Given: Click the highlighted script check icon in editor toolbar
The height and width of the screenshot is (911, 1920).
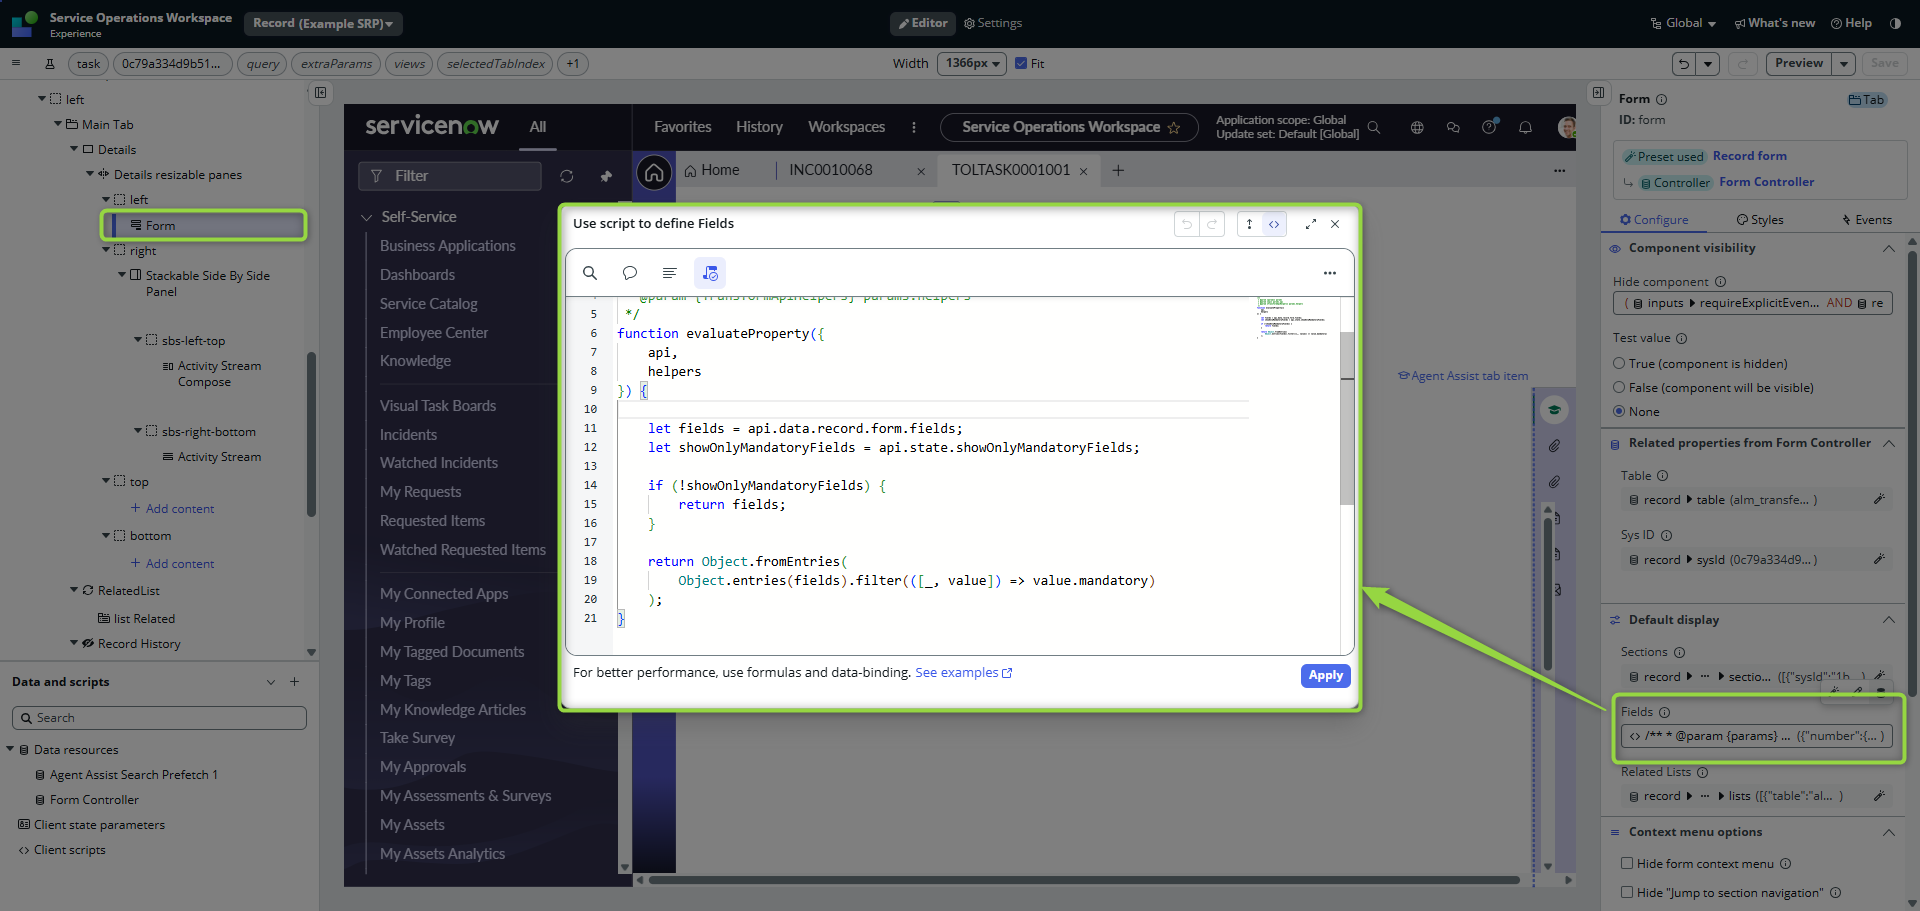Looking at the screenshot, I should (710, 273).
